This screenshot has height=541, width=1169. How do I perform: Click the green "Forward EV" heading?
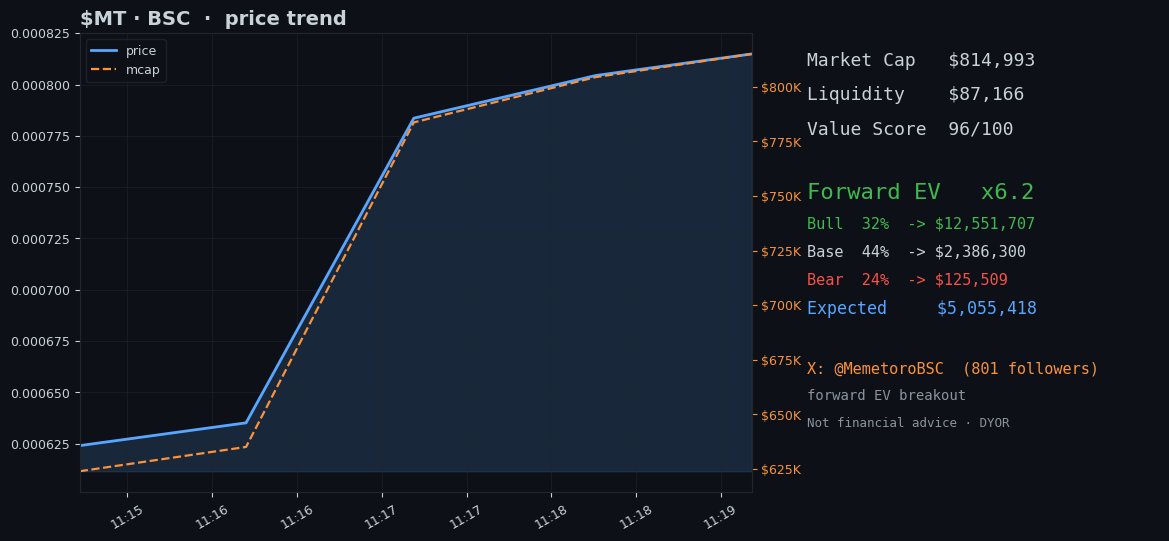click(874, 192)
